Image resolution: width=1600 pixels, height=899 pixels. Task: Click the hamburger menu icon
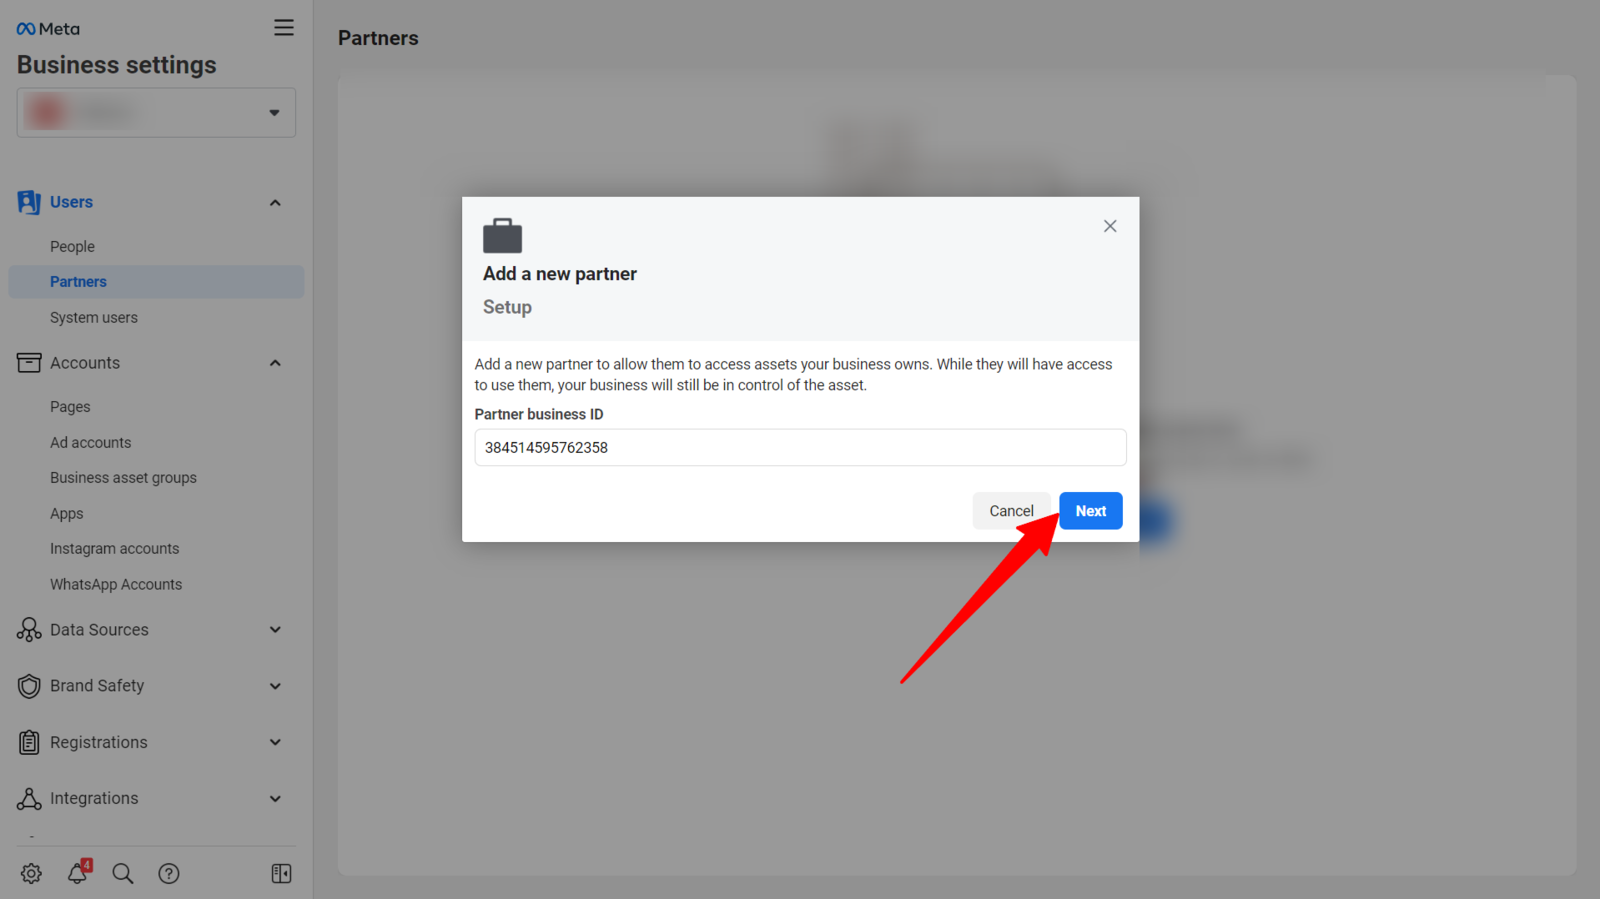click(284, 28)
